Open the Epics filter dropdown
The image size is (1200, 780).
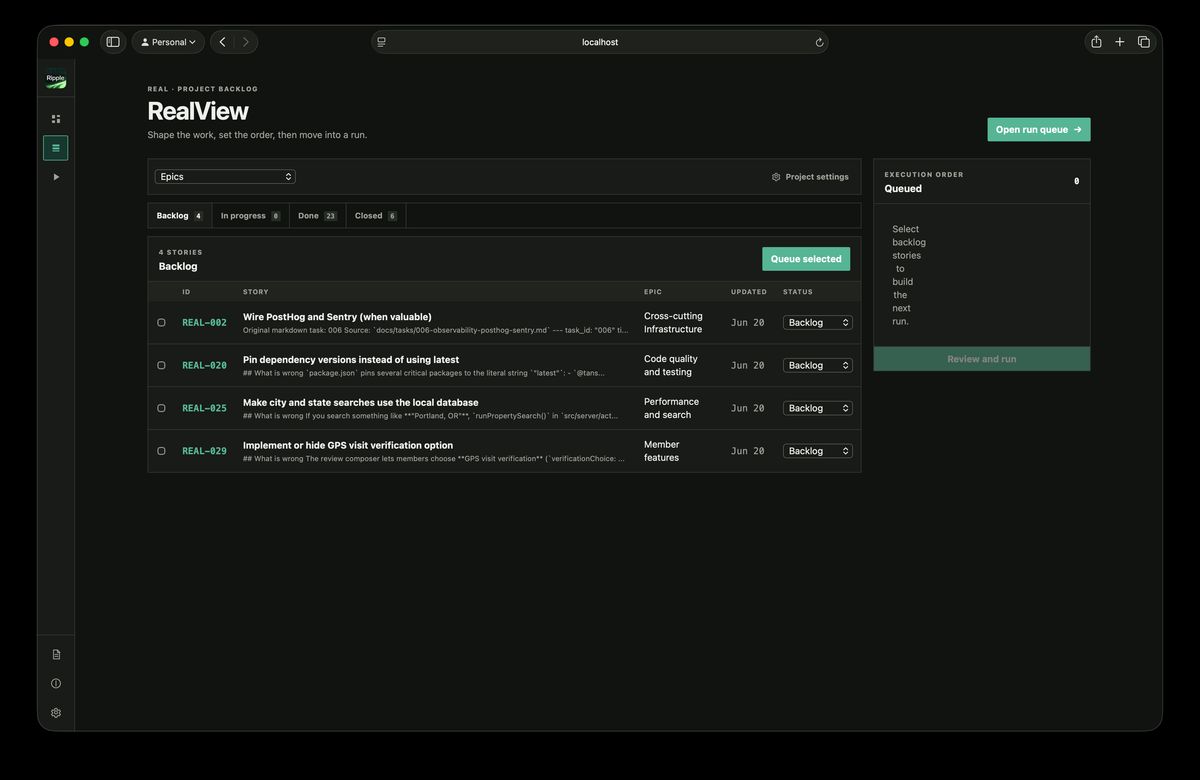[x=225, y=176]
